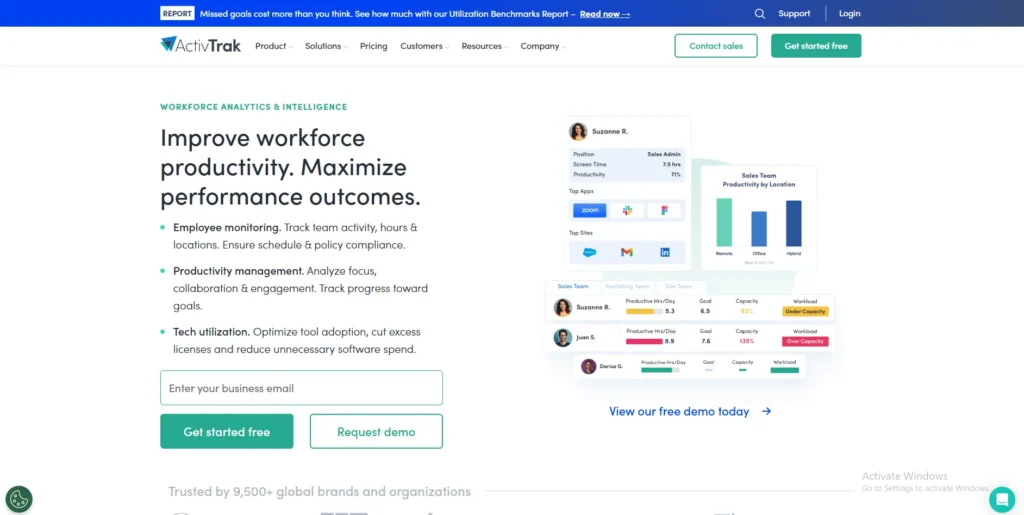Open the cookie preferences icon
This screenshot has height=515, width=1024.
pos(19,499)
